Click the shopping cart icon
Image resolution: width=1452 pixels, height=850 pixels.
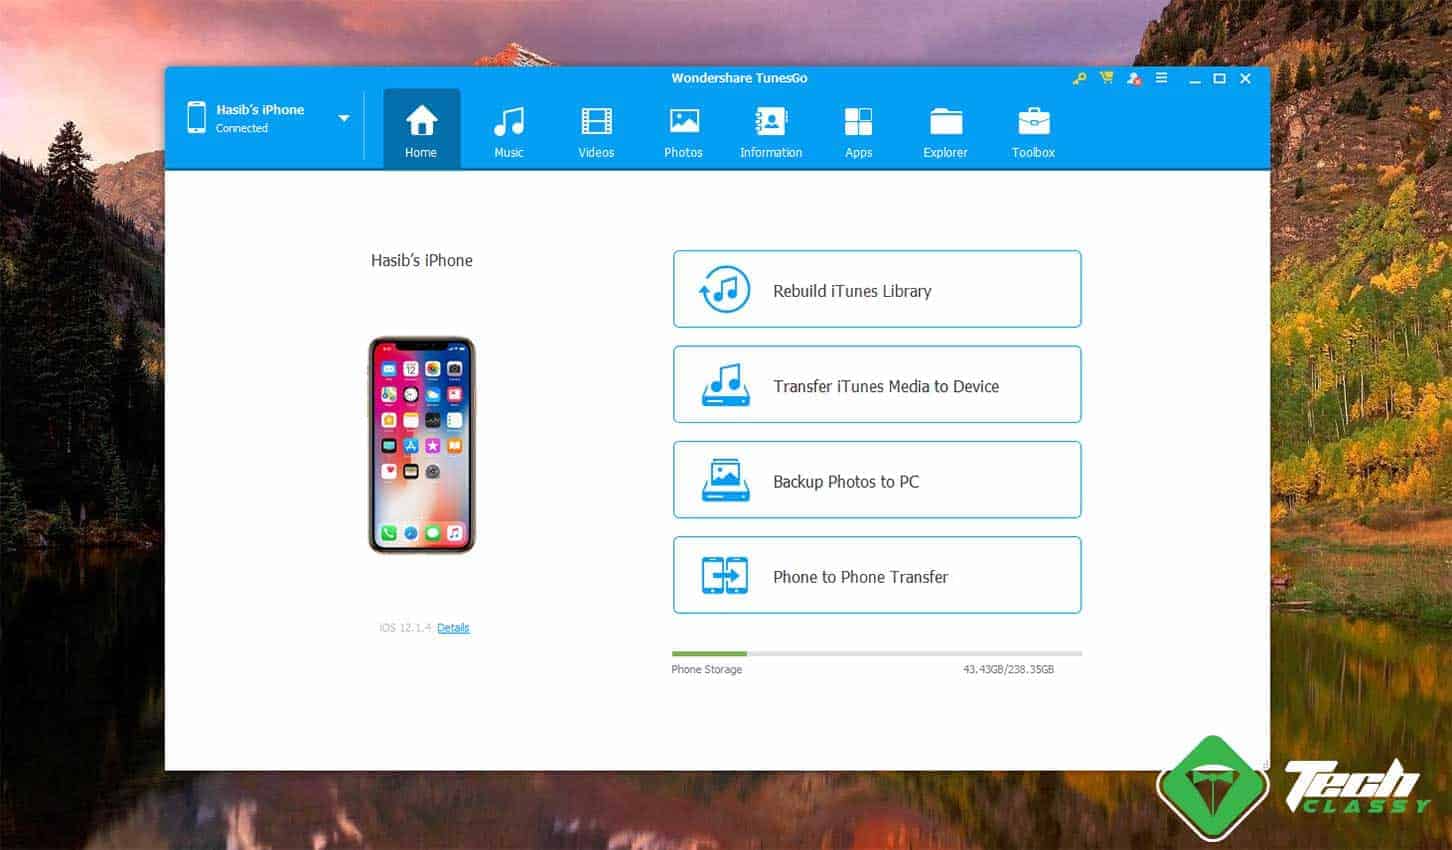1106,78
